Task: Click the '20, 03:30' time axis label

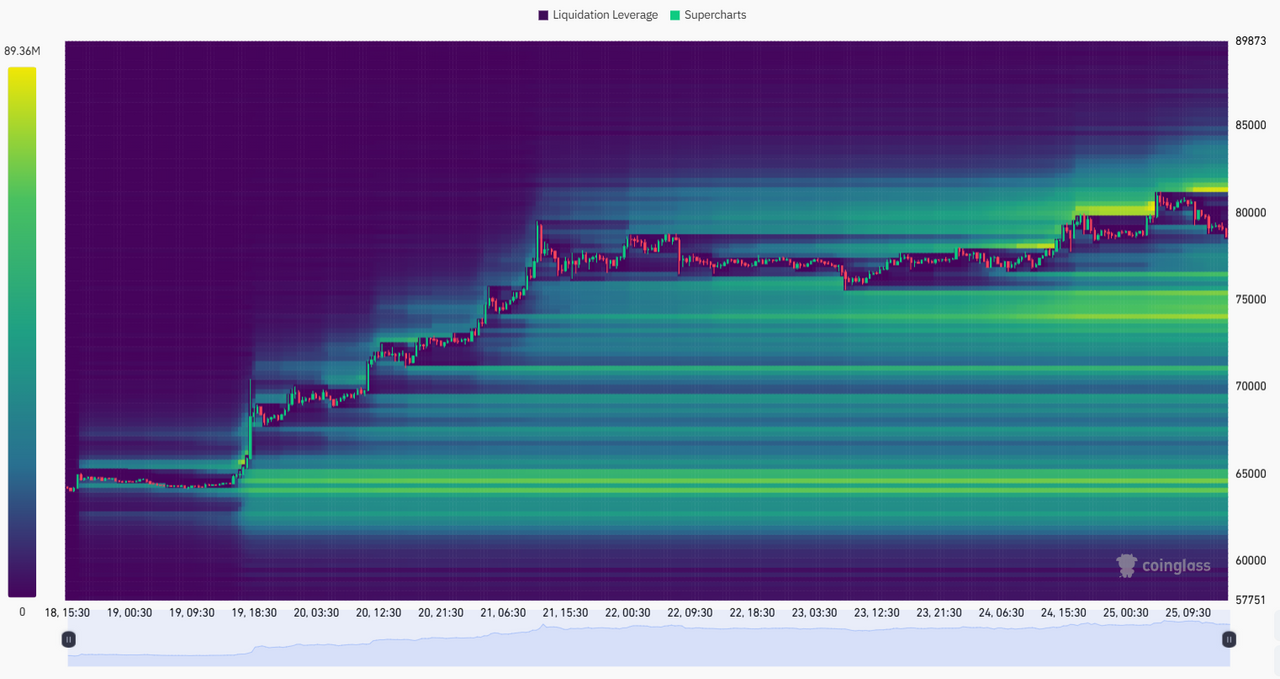Action: [316, 613]
